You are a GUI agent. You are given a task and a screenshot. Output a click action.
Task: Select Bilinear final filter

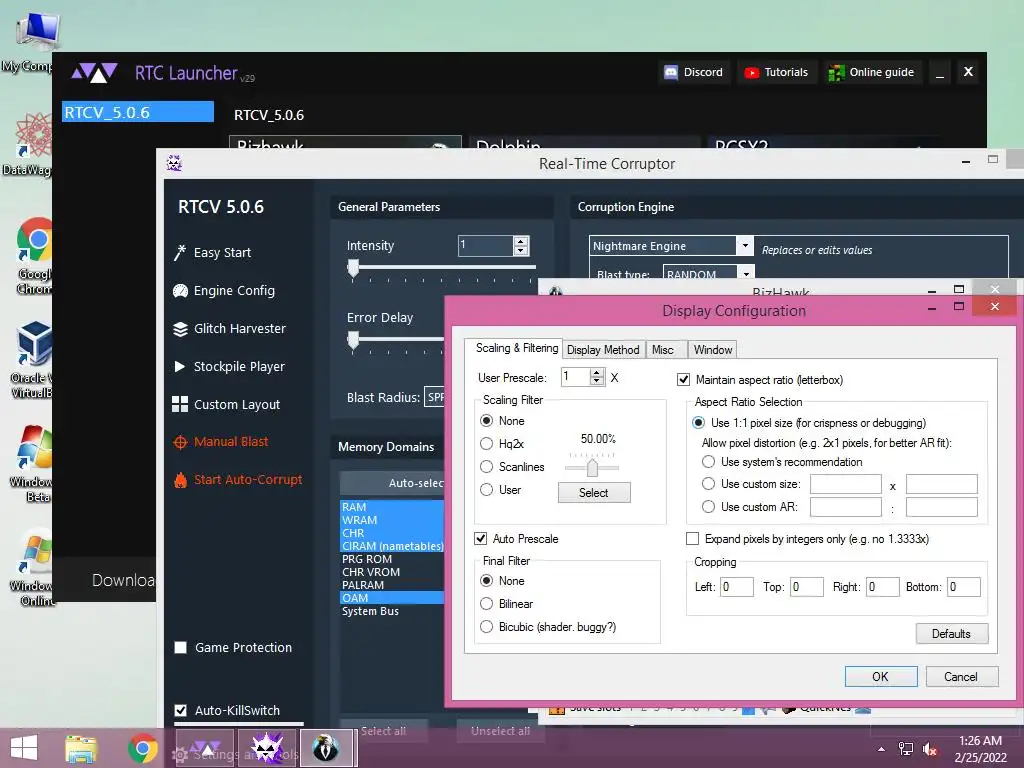(487, 604)
